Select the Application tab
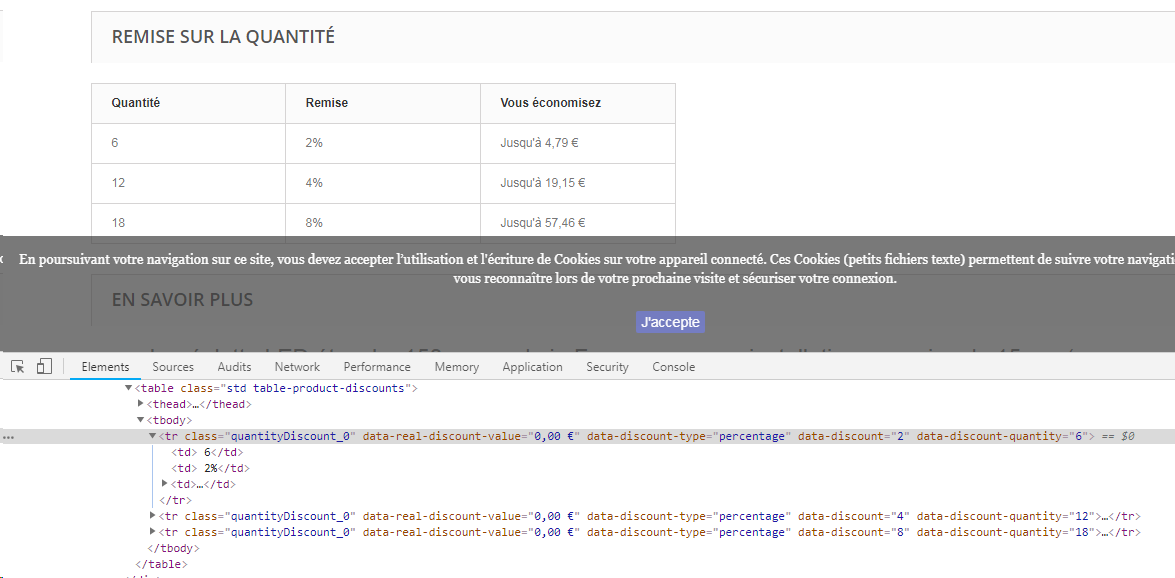Screen dimensions: 1175x578 (532, 367)
